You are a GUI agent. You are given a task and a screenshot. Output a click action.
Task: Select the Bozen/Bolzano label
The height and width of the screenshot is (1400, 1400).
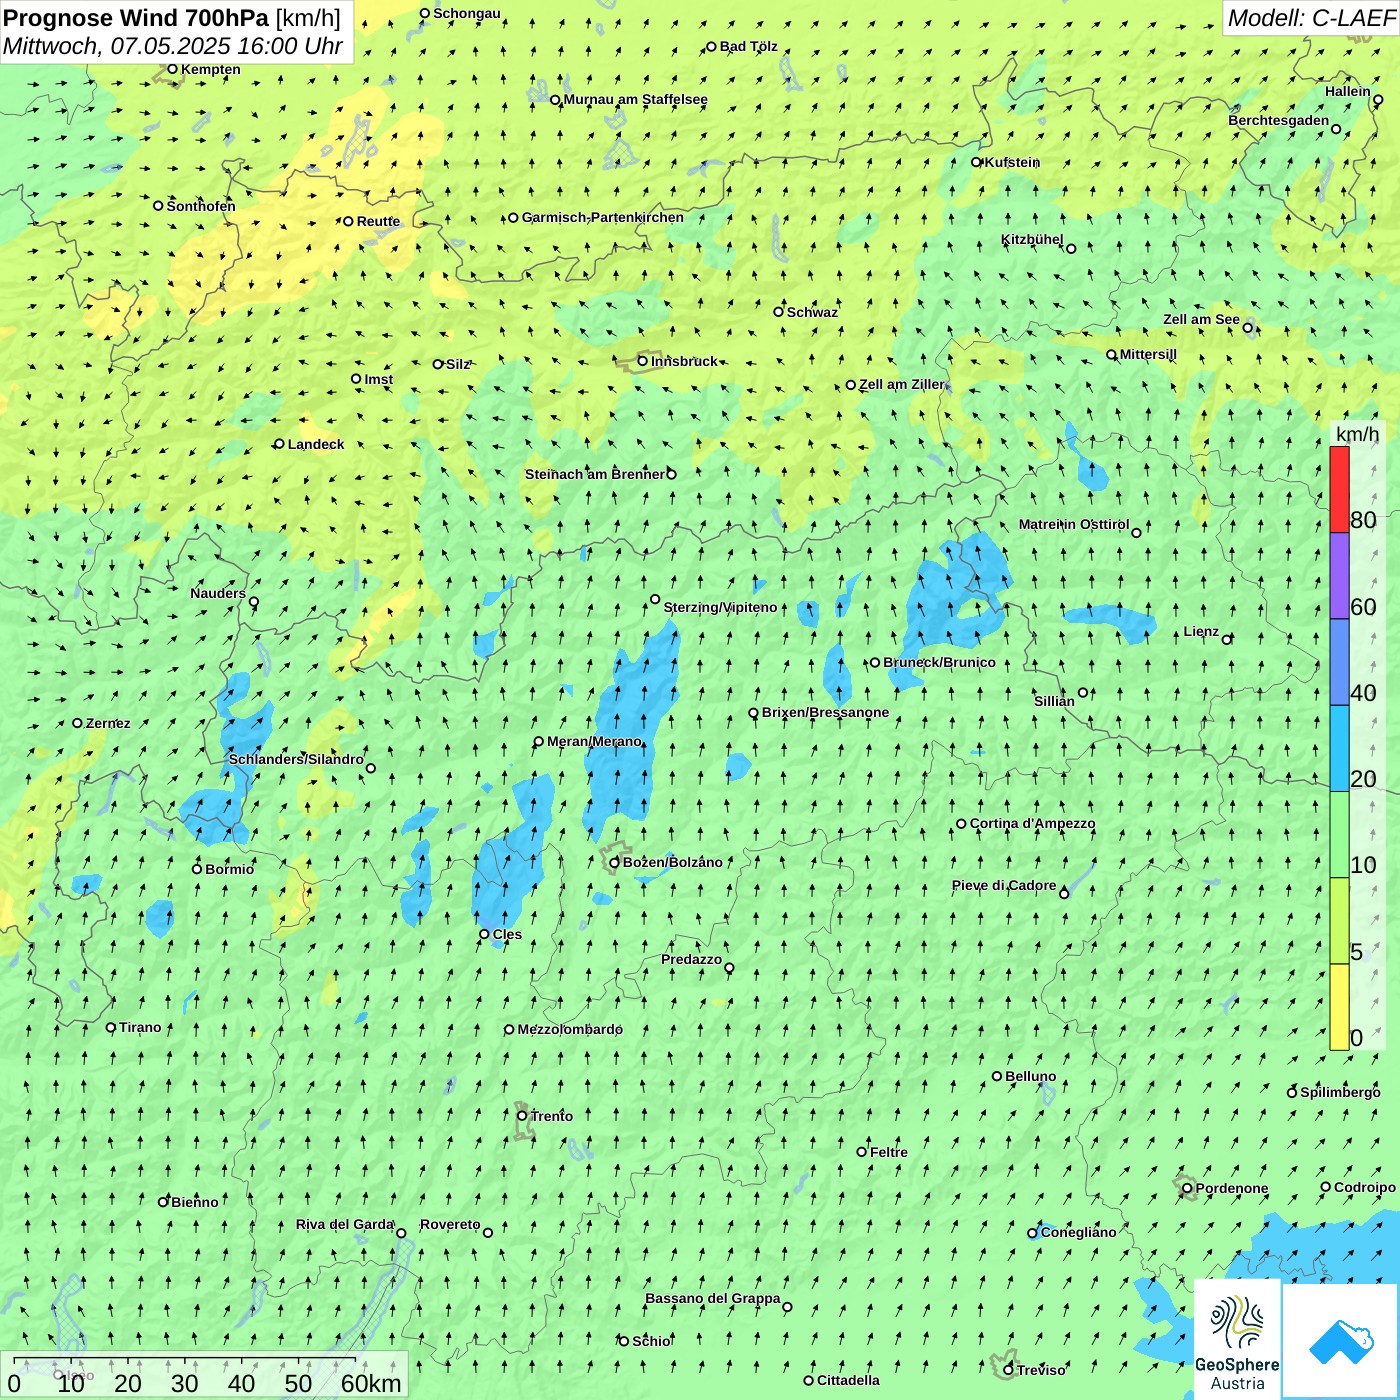(x=672, y=862)
